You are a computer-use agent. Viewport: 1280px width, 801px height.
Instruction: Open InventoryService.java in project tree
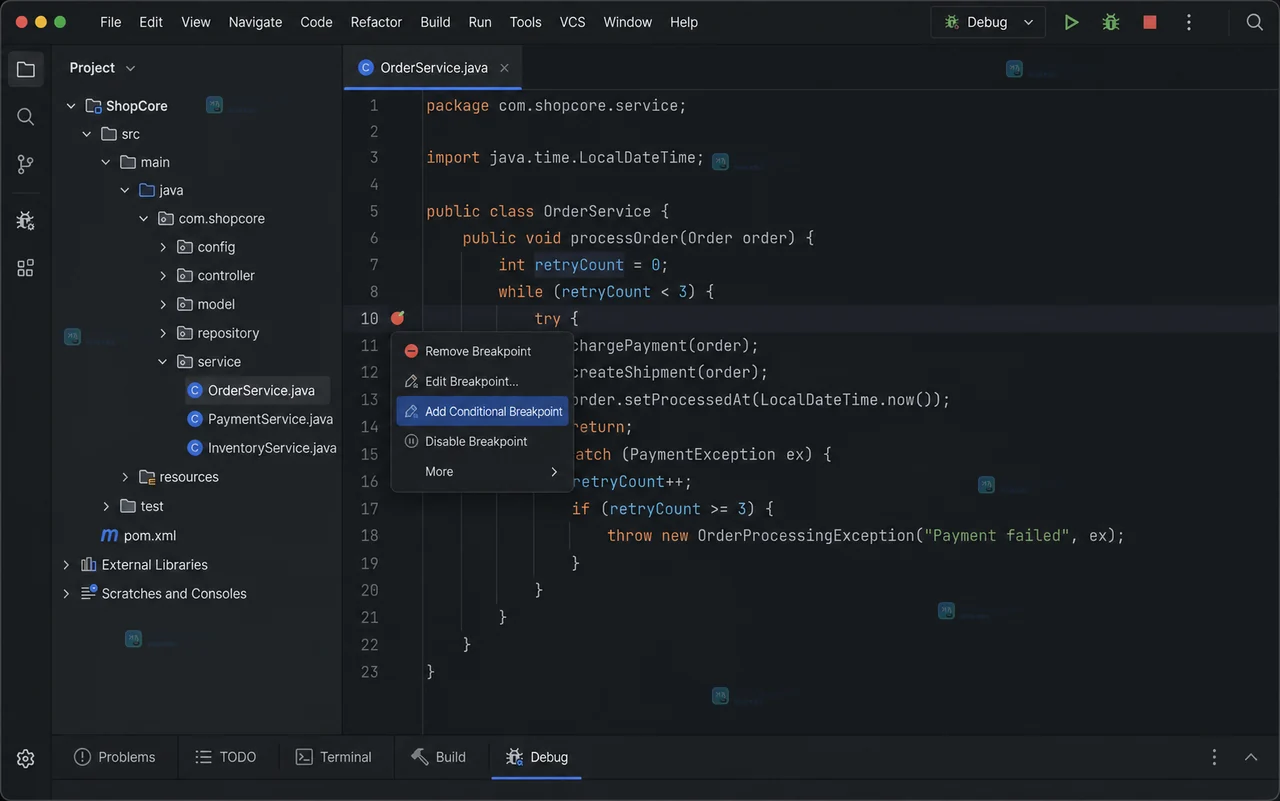click(x=262, y=448)
